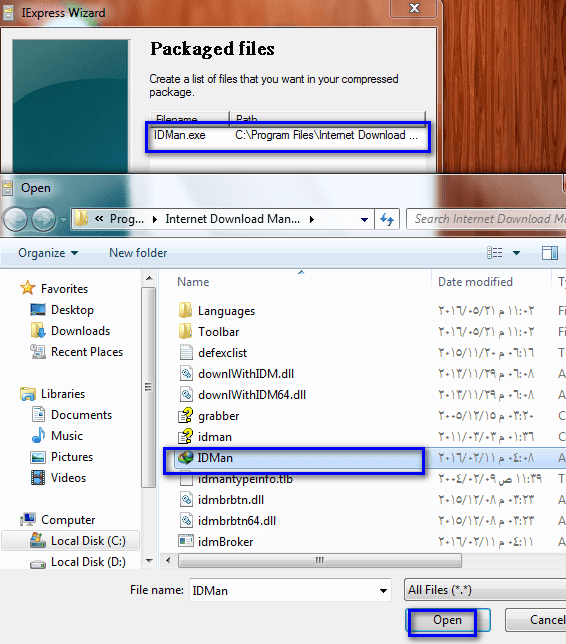Select Computer in navigation pane
The image size is (566, 644).
(68, 520)
